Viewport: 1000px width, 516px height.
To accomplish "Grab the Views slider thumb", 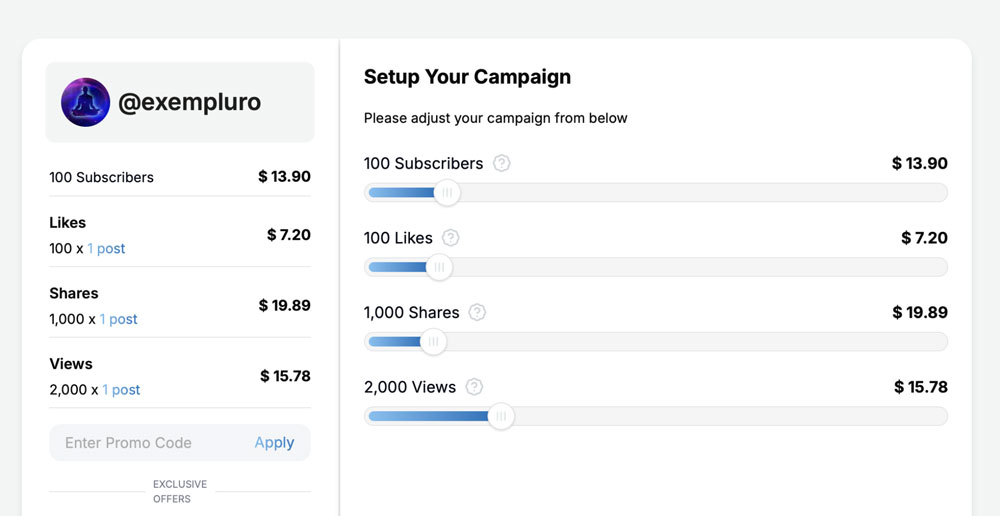I will click(501, 416).
